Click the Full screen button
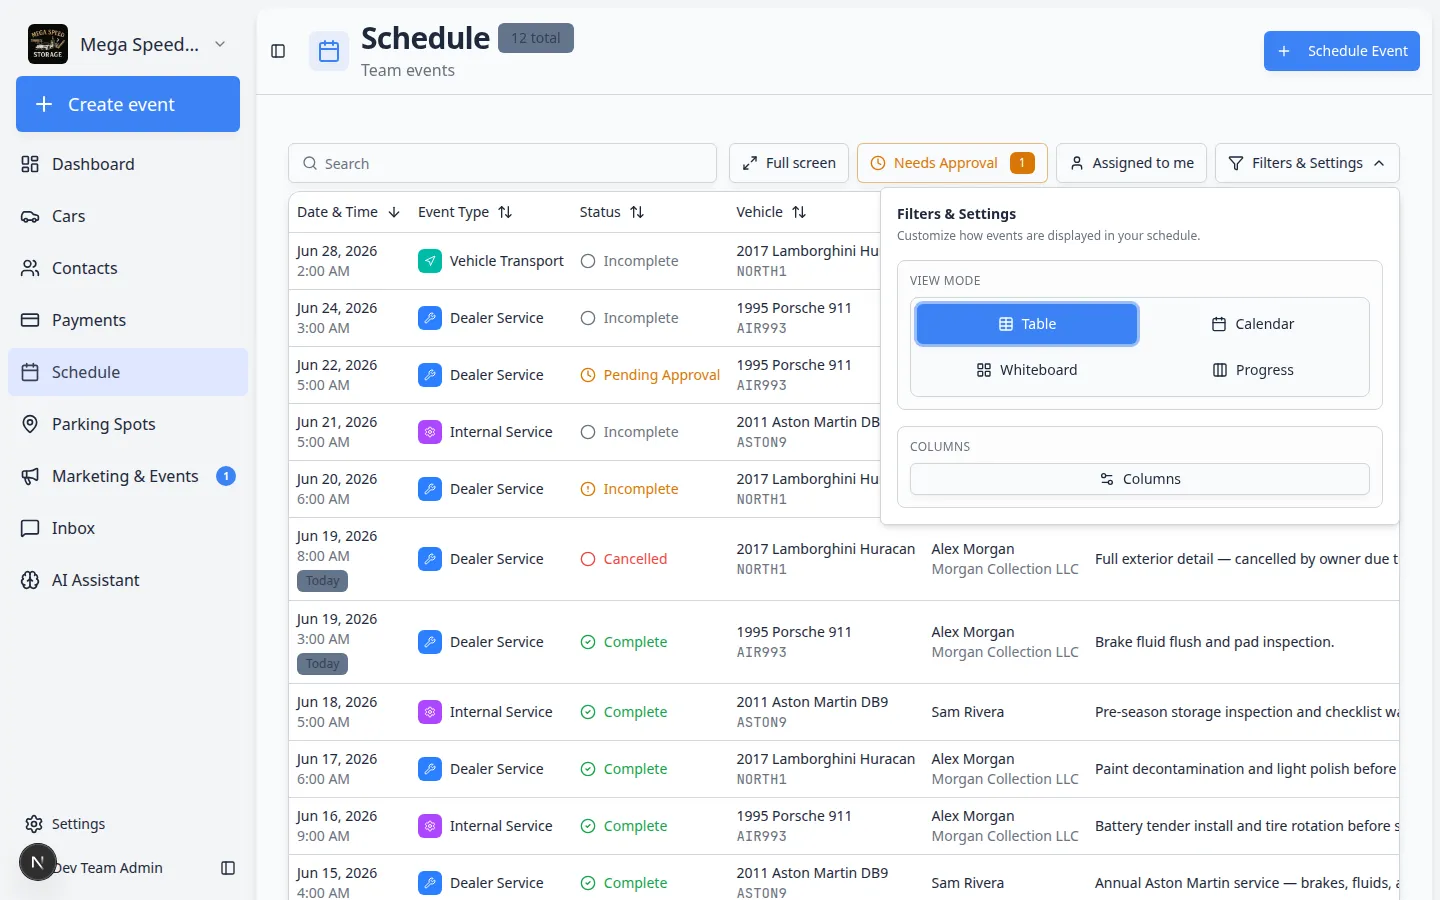 [x=789, y=163]
